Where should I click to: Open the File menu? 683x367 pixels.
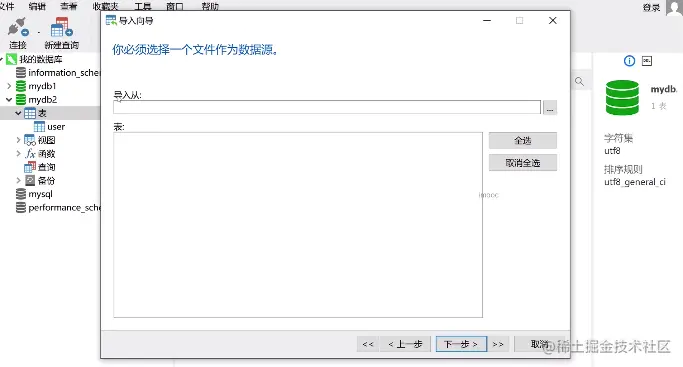click(x=7, y=6)
